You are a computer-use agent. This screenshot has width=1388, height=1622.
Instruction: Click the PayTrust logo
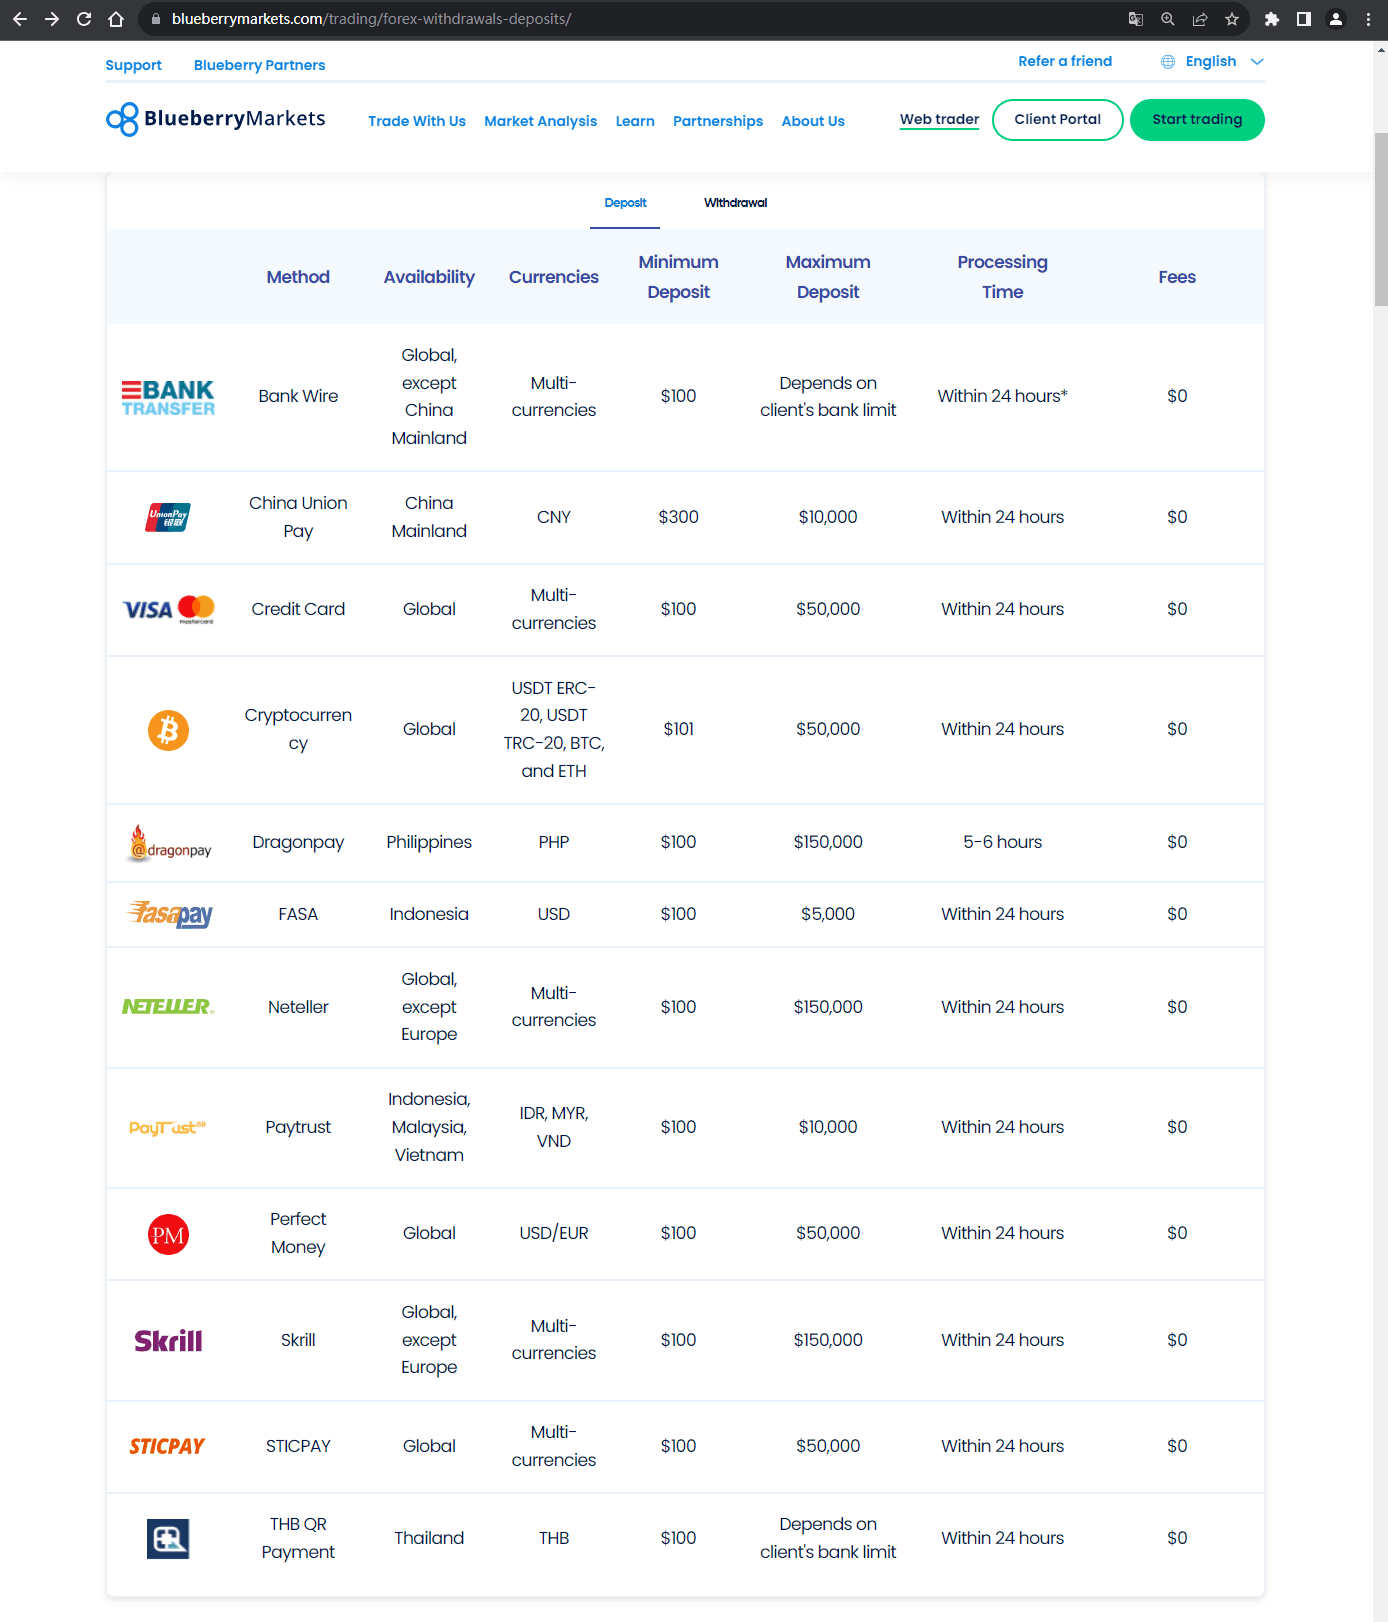pyautogui.click(x=167, y=1128)
